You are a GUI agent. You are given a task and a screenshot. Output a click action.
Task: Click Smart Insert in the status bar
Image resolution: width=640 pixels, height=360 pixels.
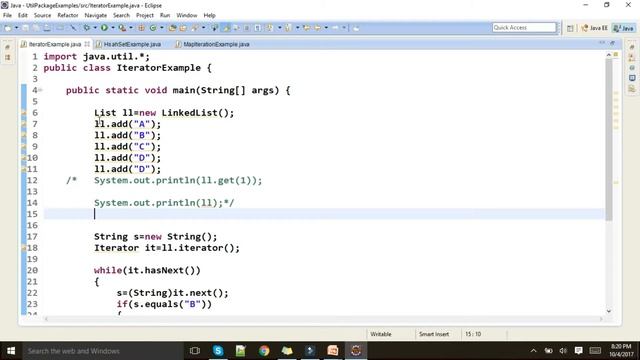[x=434, y=334]
